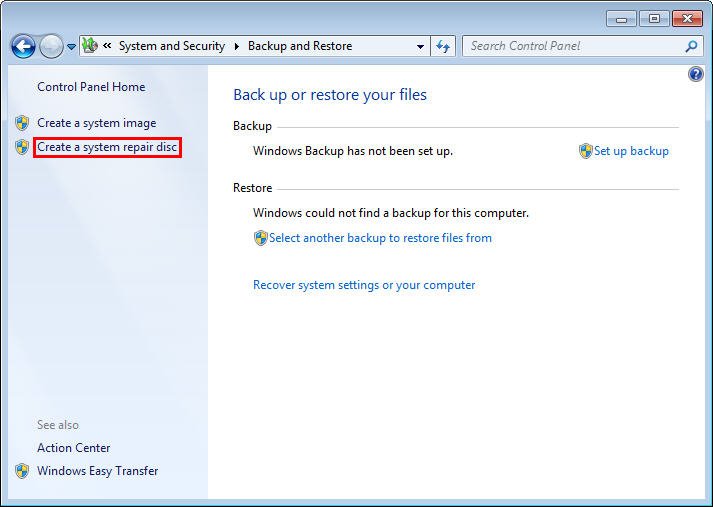Click 'Windows could not find a backup' text
The image size is (713, 507).
click(x=391, y=213)
